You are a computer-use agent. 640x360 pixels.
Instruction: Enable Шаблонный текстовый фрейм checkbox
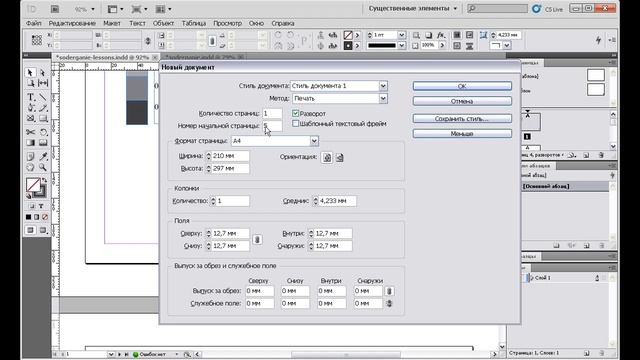[296, 123]
